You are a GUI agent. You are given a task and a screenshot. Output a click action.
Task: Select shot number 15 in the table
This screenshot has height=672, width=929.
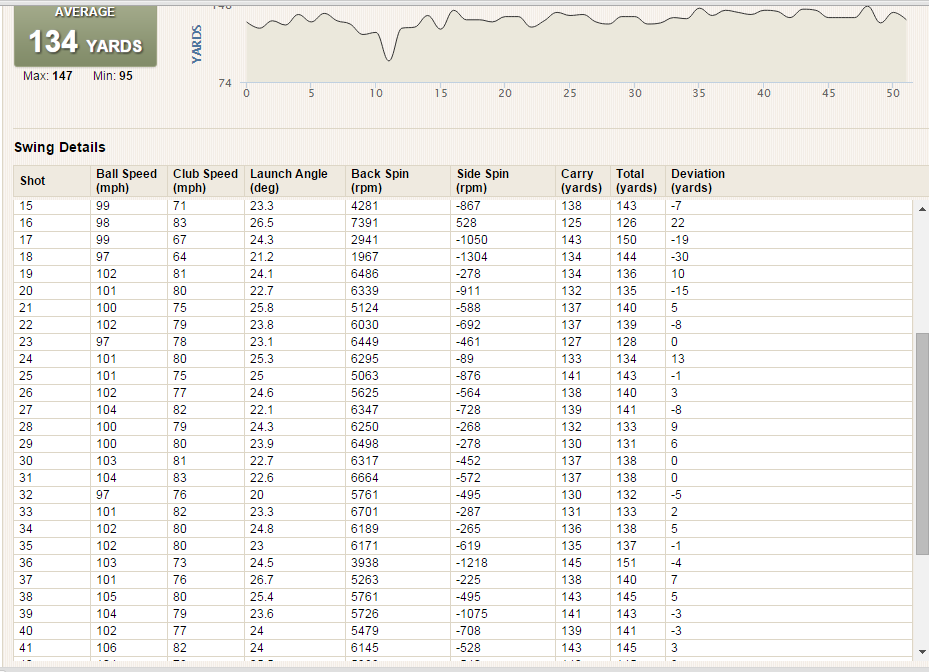point(26,206)
